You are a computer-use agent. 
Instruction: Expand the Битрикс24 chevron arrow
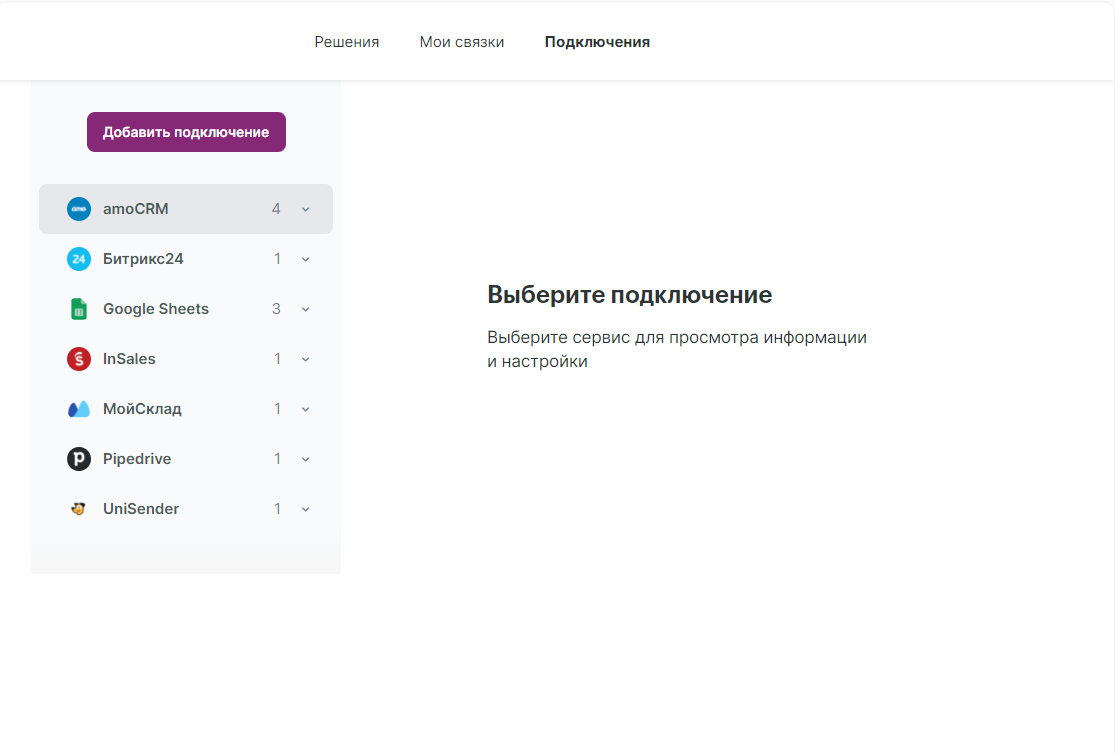(306, 259)
